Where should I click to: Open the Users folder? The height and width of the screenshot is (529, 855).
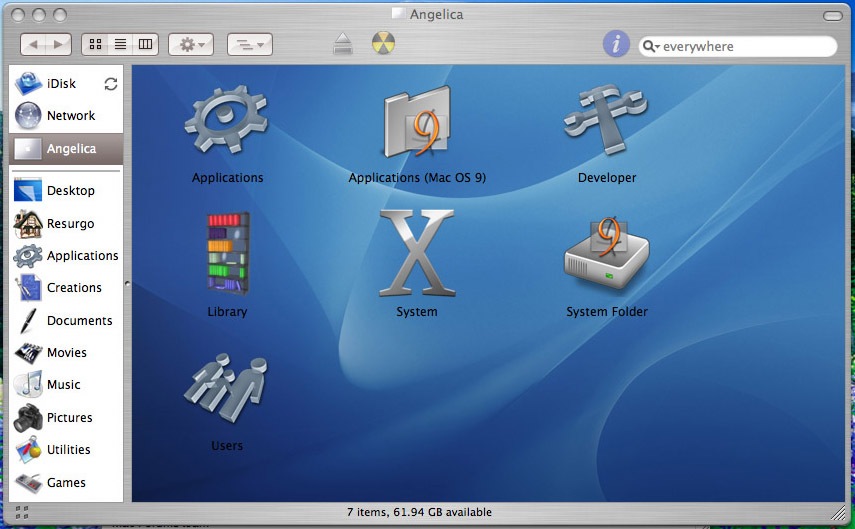coord(226,388)
